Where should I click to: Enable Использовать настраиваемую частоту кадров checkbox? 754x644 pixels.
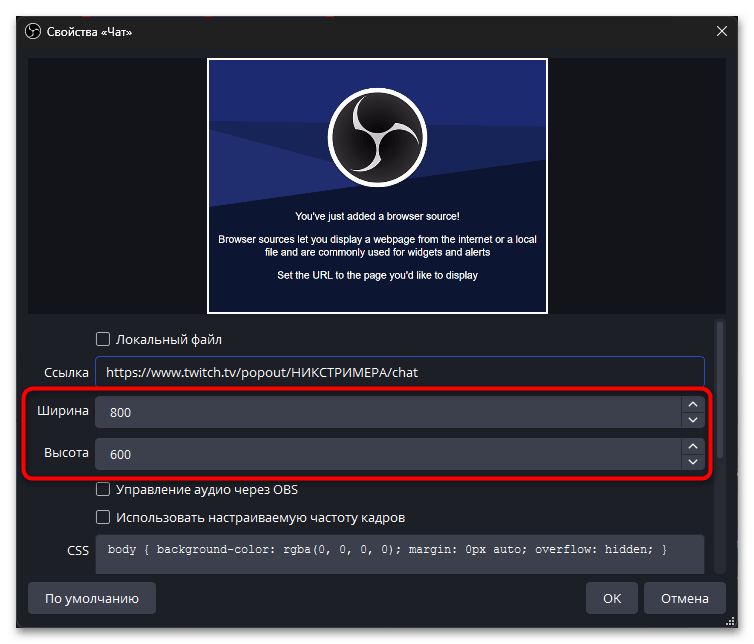(x=103, y=517)
